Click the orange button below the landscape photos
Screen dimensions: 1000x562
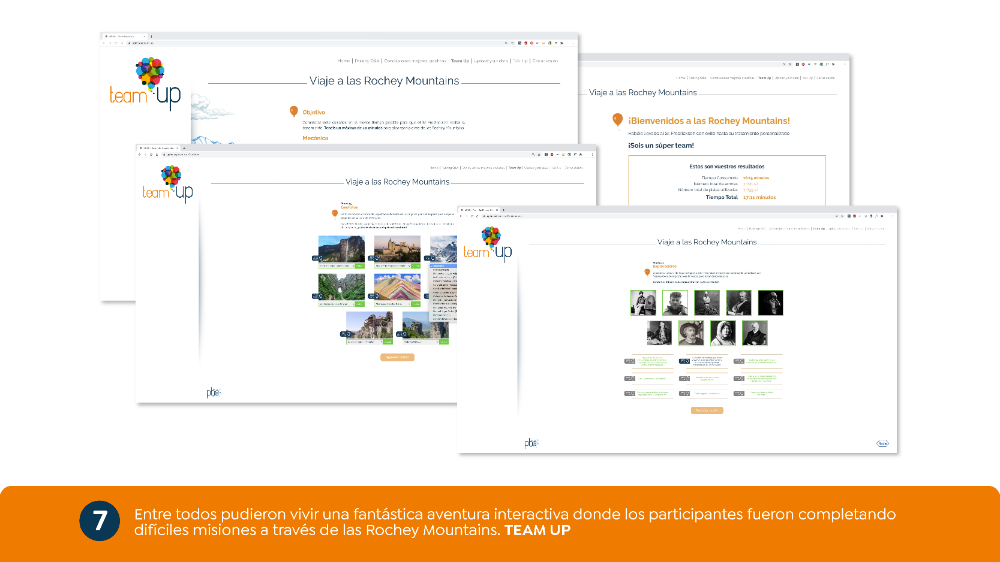click(397, 357)
